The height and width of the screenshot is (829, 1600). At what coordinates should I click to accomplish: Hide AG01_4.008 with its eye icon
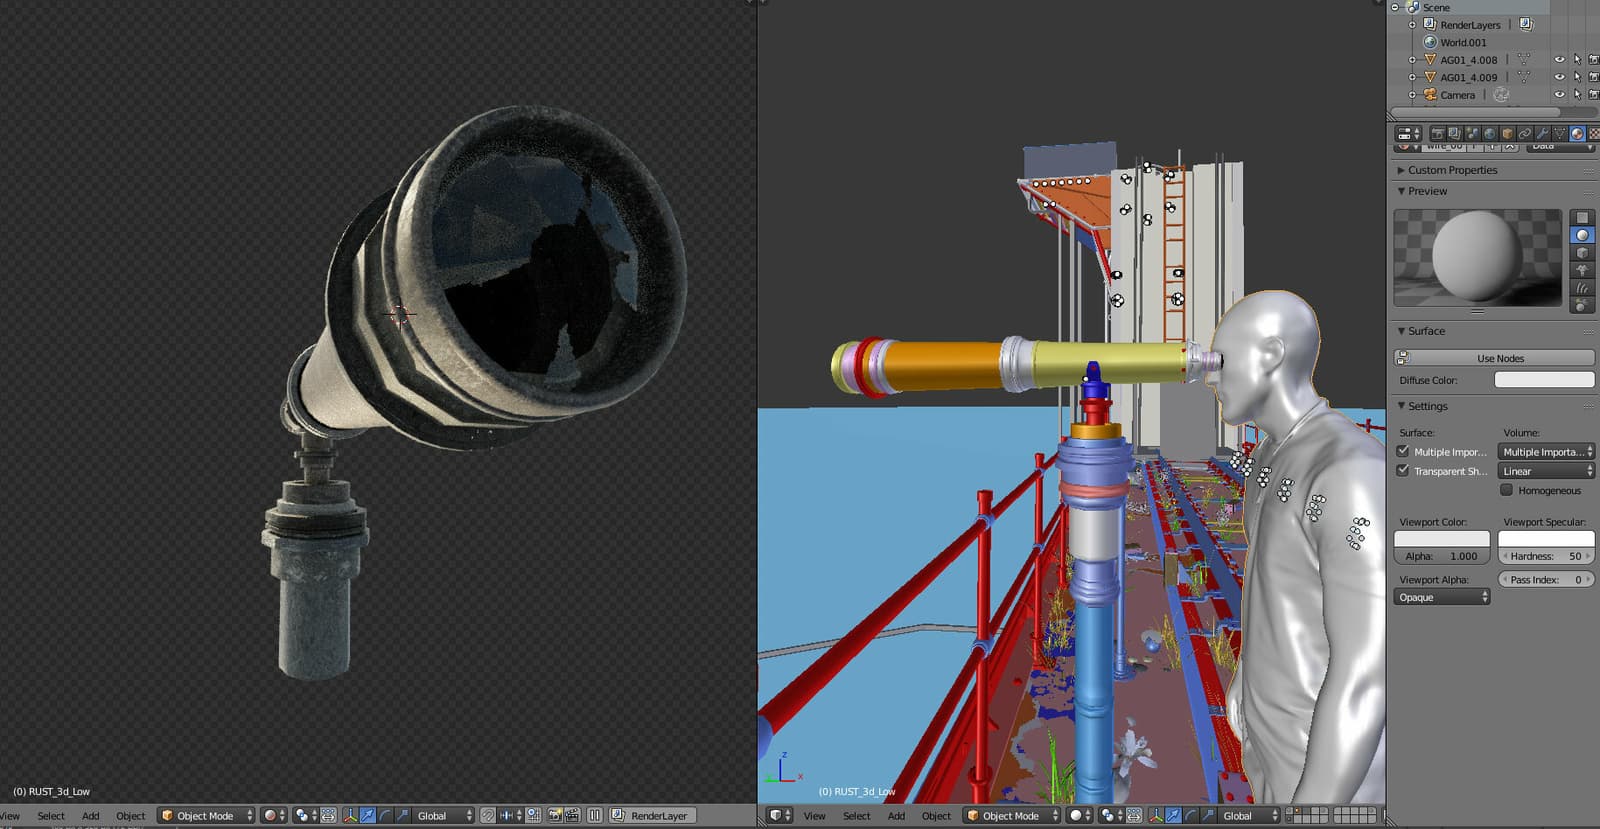(1559, 60)
